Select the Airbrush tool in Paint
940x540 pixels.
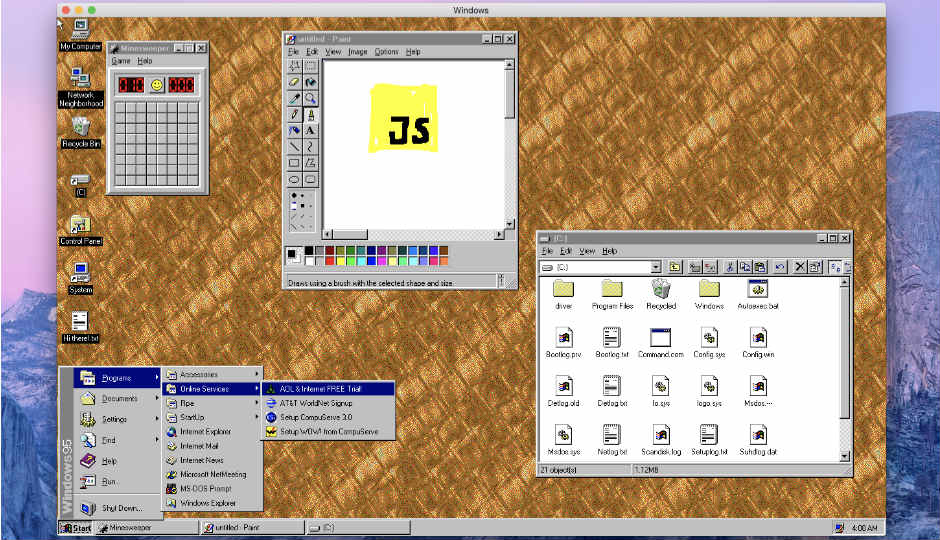tap(294, 131)
